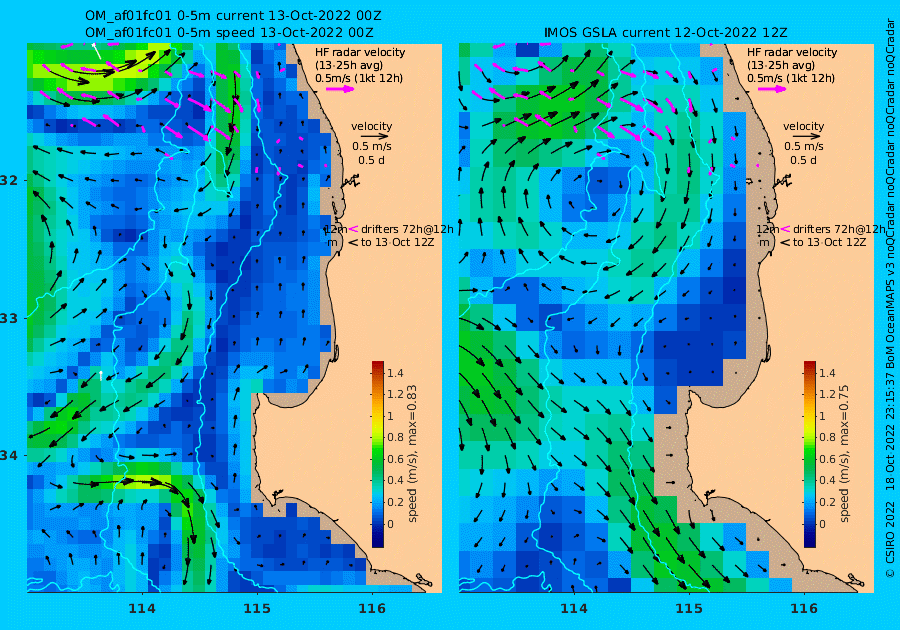Click the '1.4' tick on the OM_af01fc01 colorbar

(x=395, y=373)
